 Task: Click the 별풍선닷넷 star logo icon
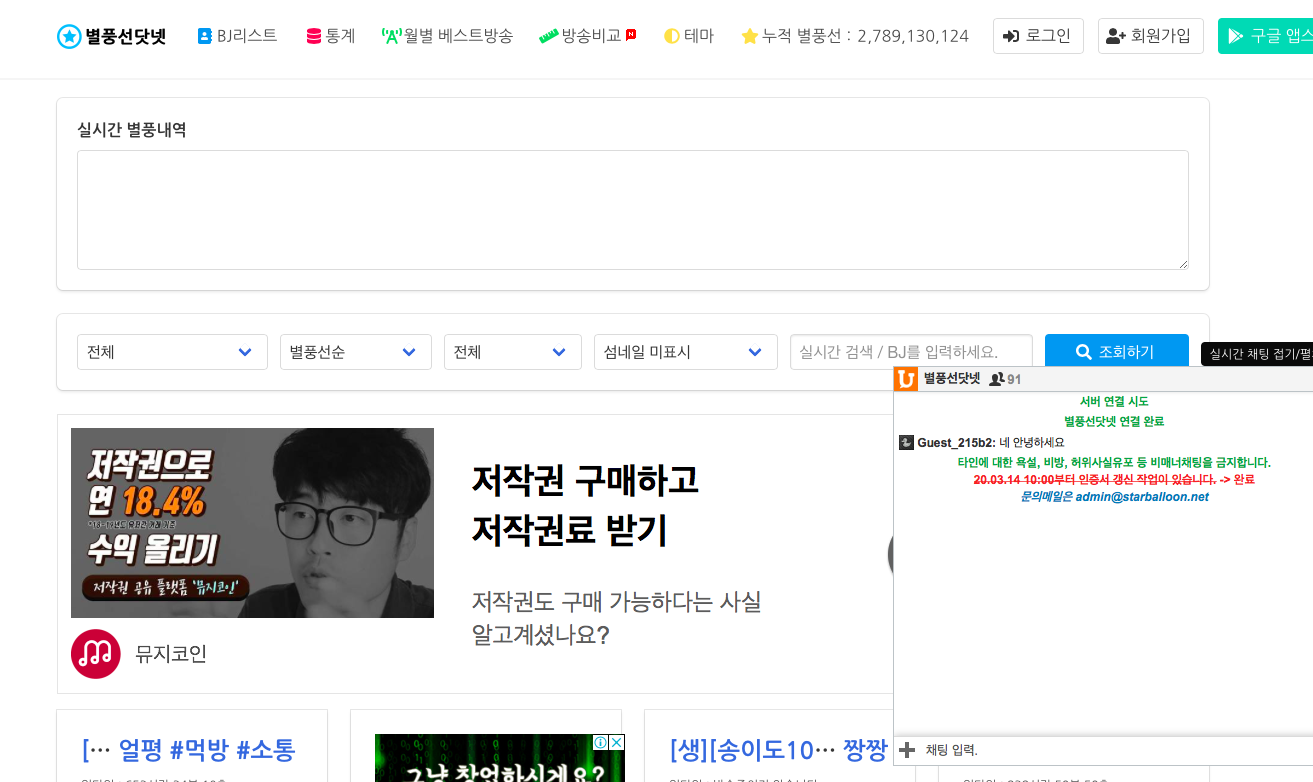click(x=69, y=36)
